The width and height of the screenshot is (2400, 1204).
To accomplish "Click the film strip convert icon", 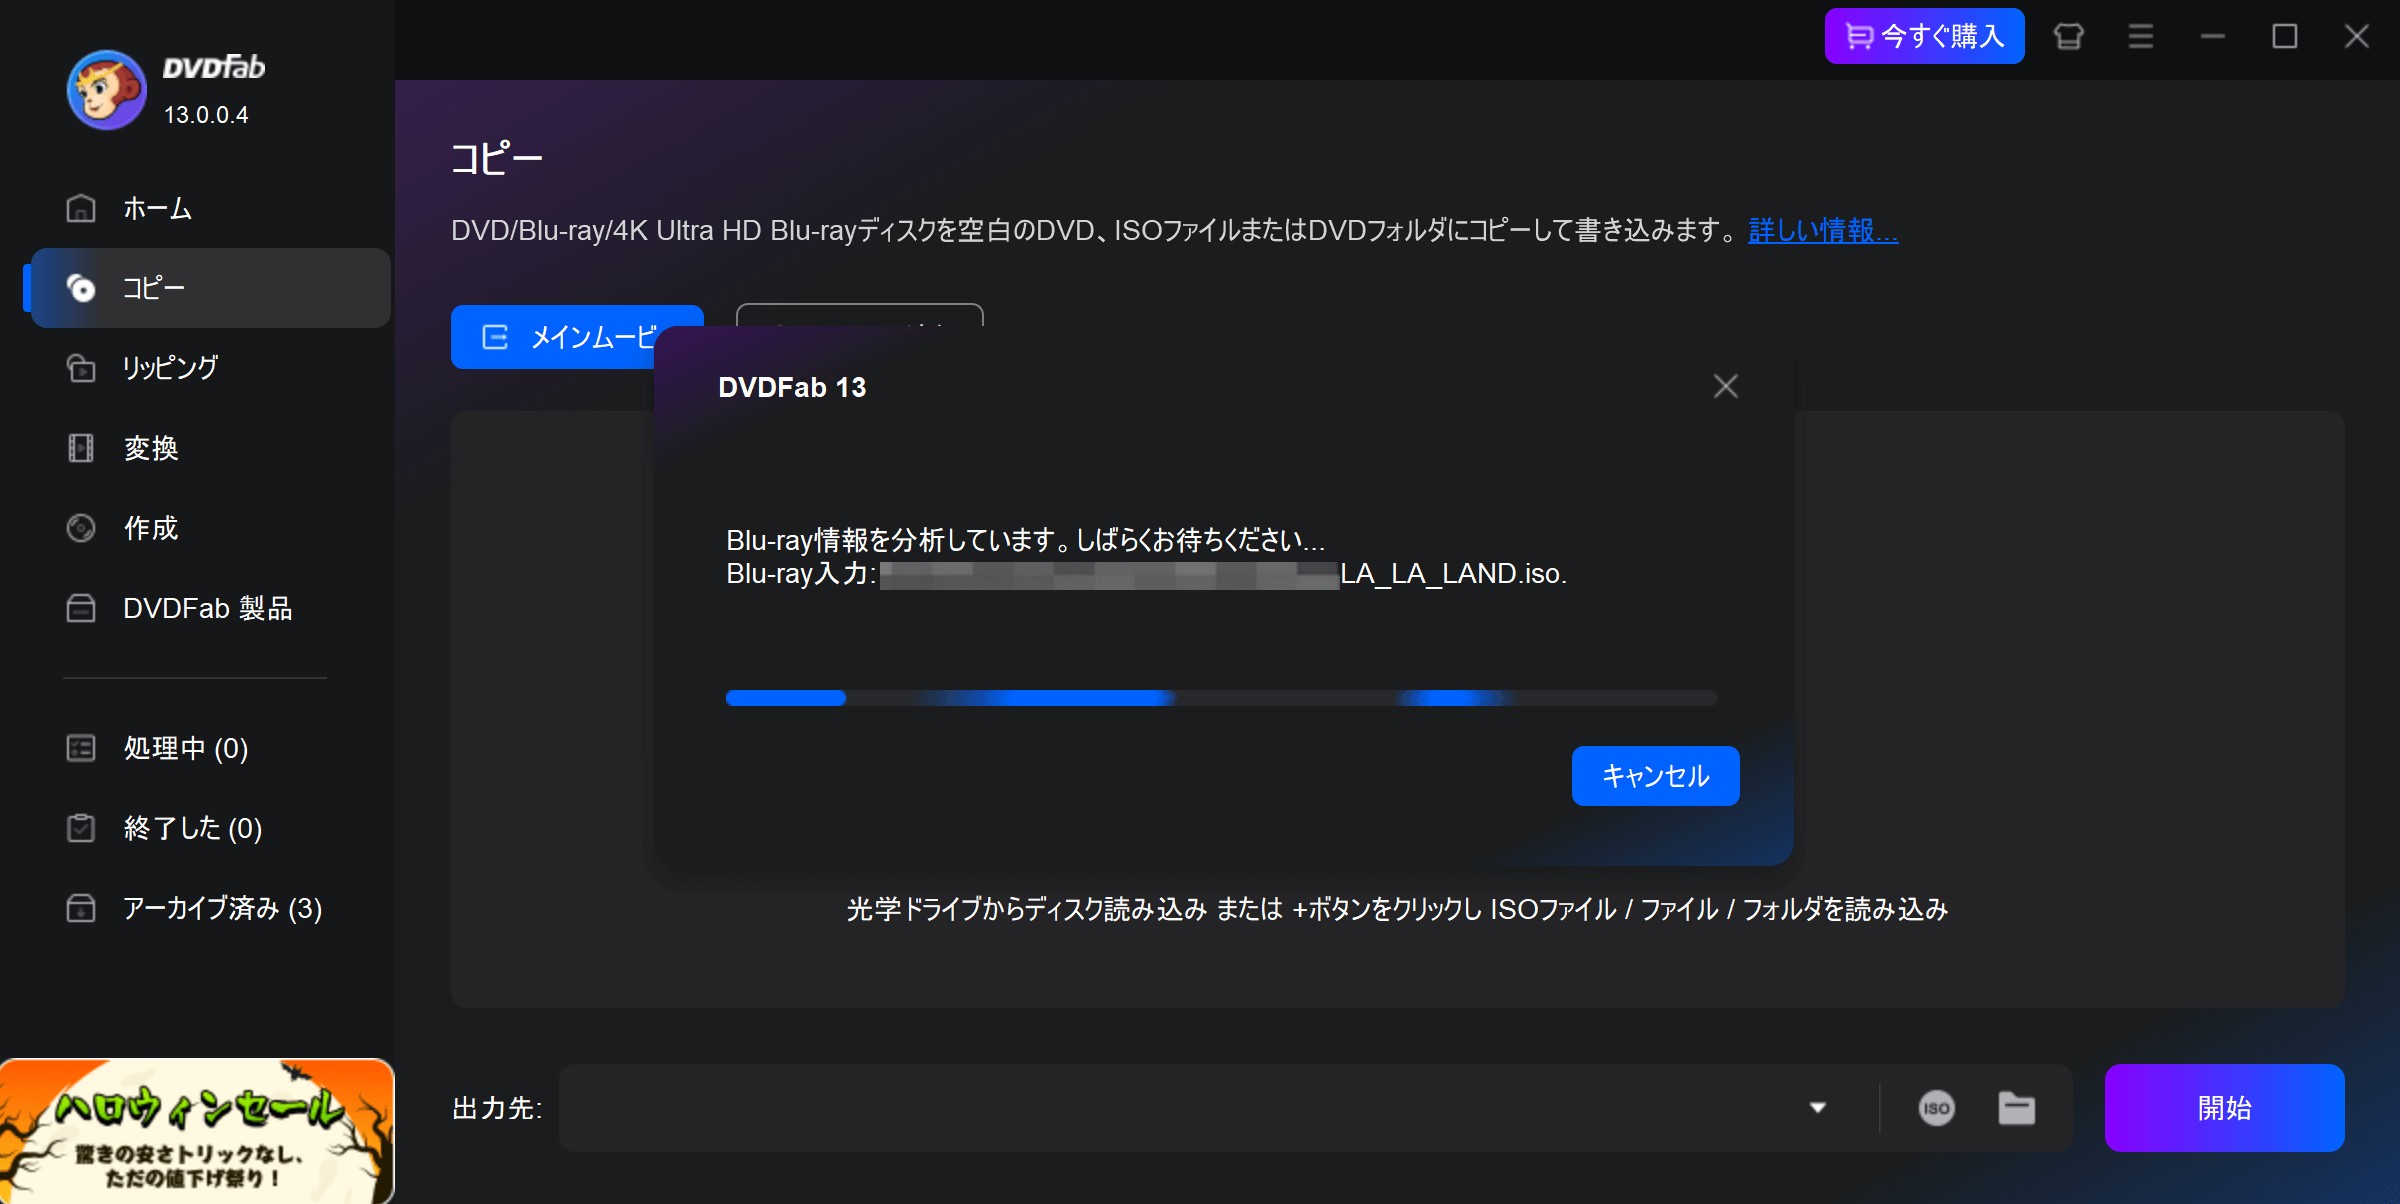I will [x=81, y=448].
